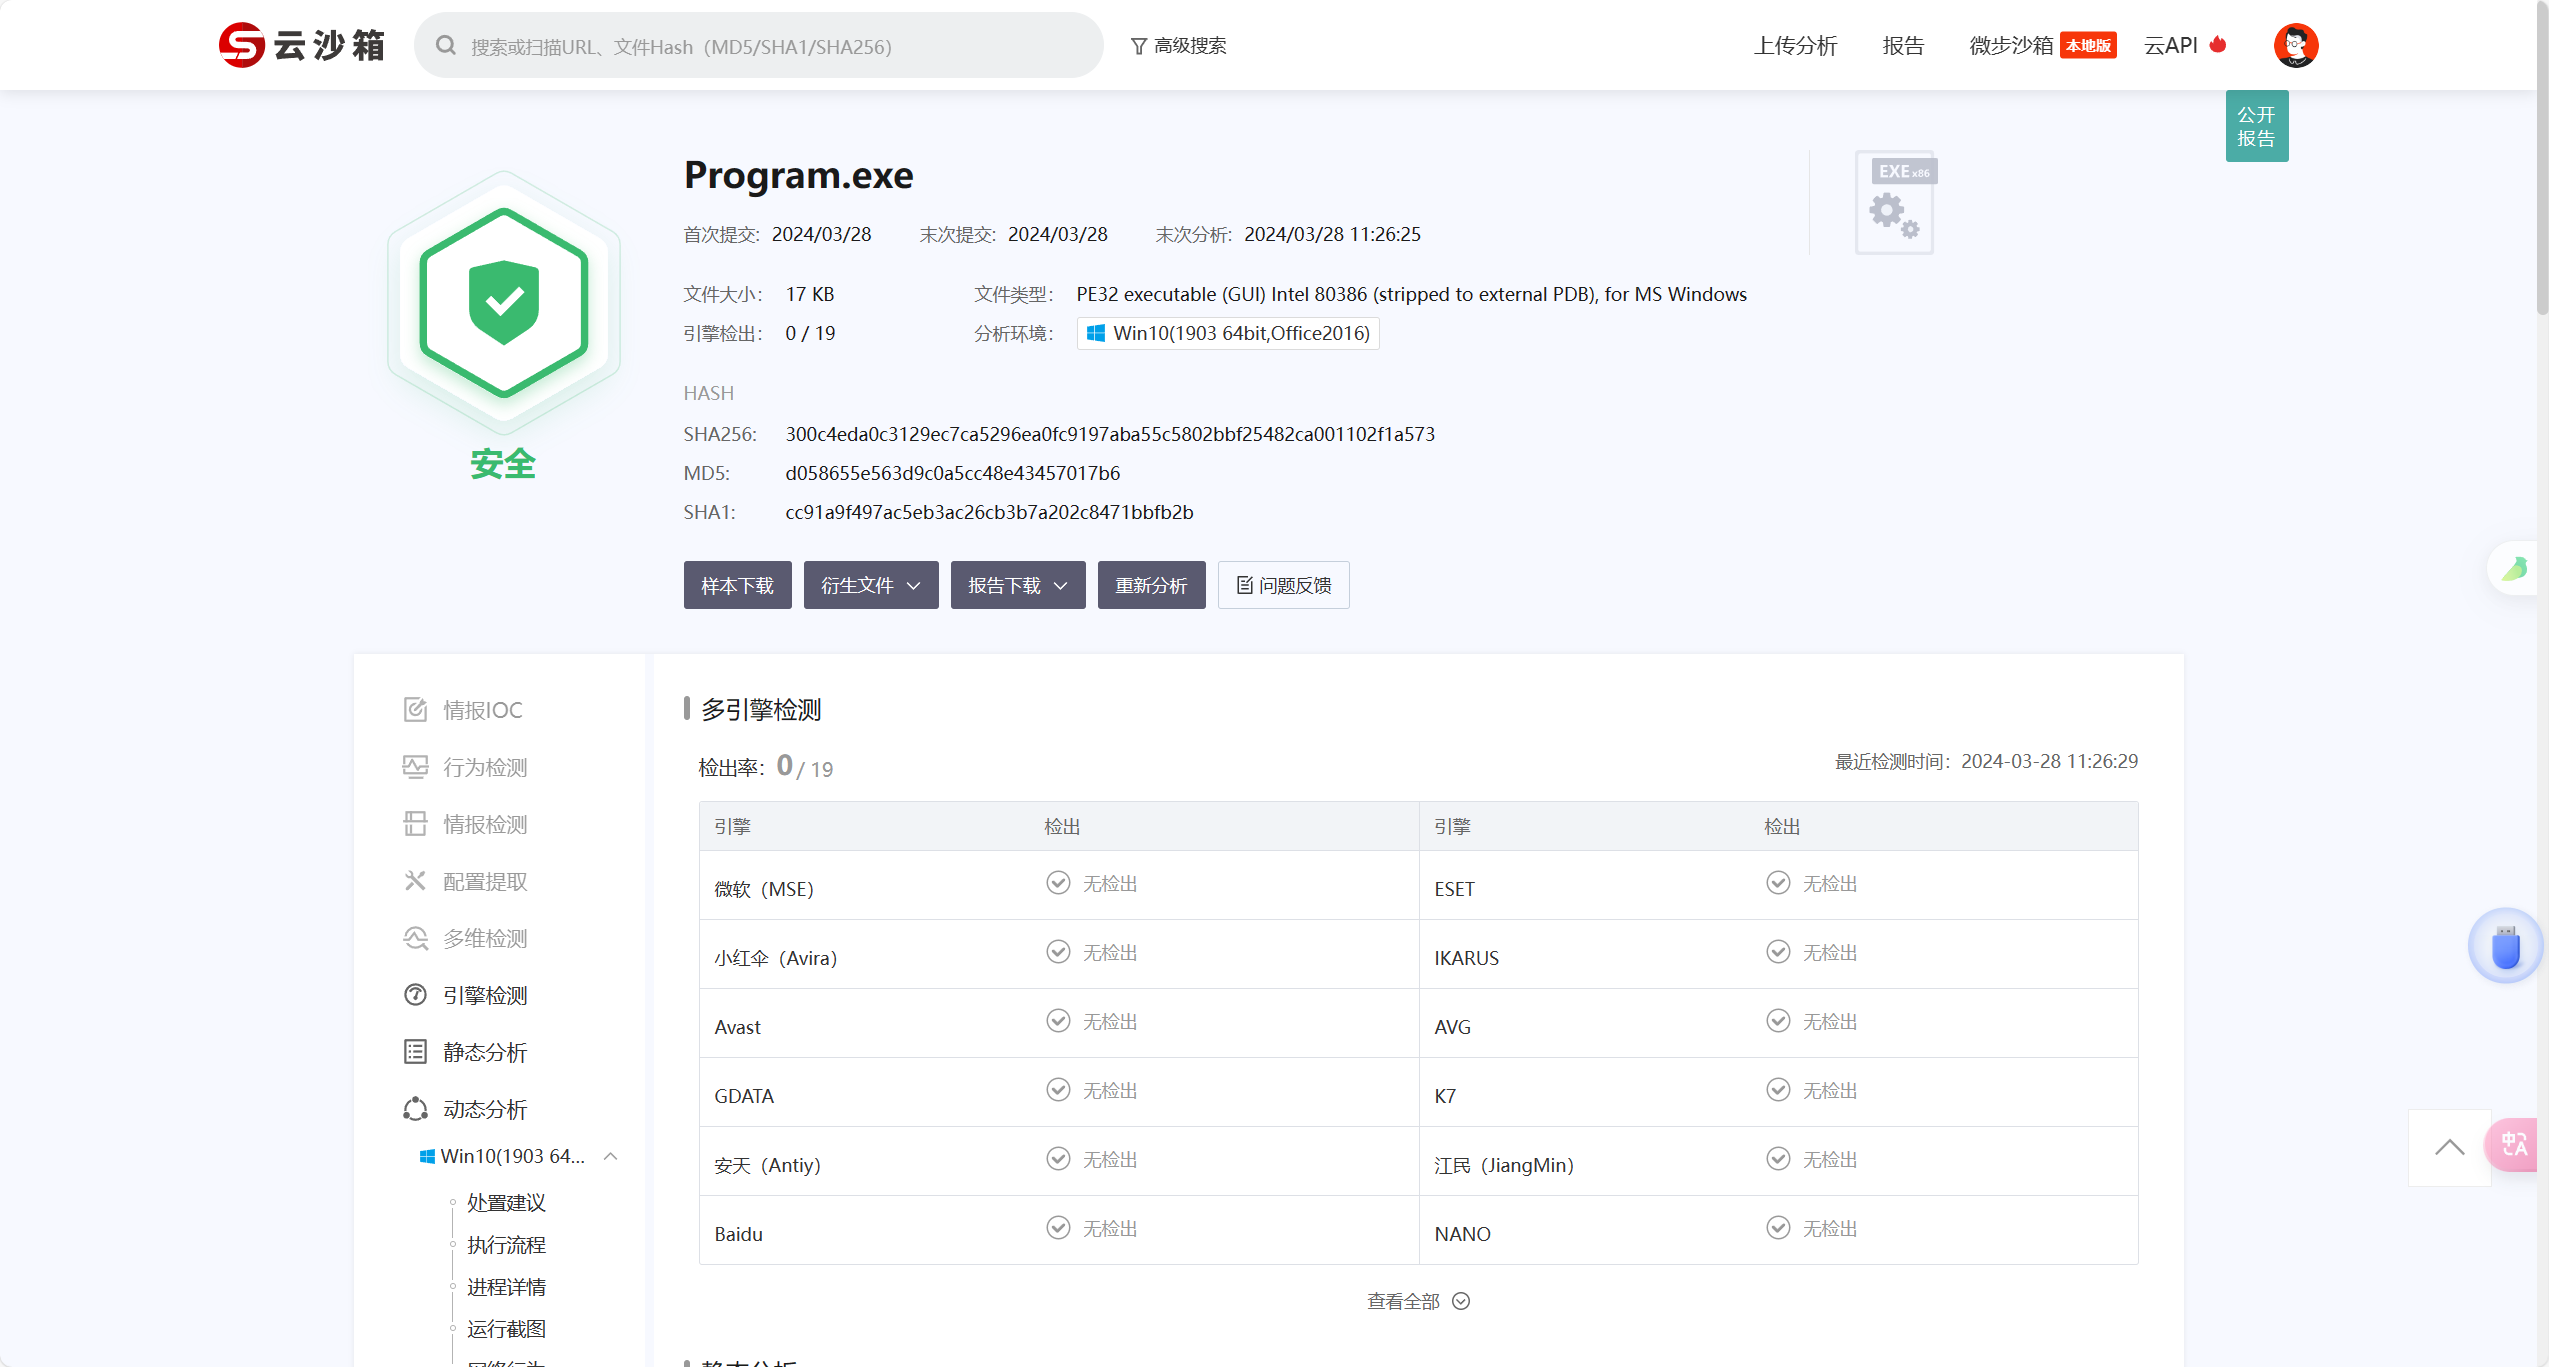The height and width of the screenshot is (1367, 2549).
Task: Open the user avatar profile icon
Action: pos(2295,45)
